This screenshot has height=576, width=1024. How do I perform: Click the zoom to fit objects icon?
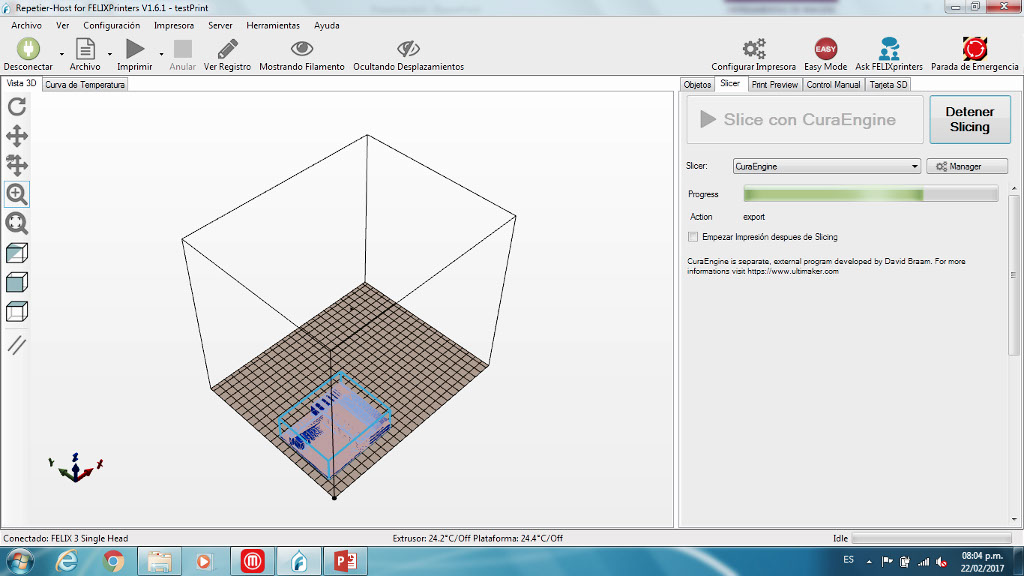pyautogui.click(x=17, y=223)
